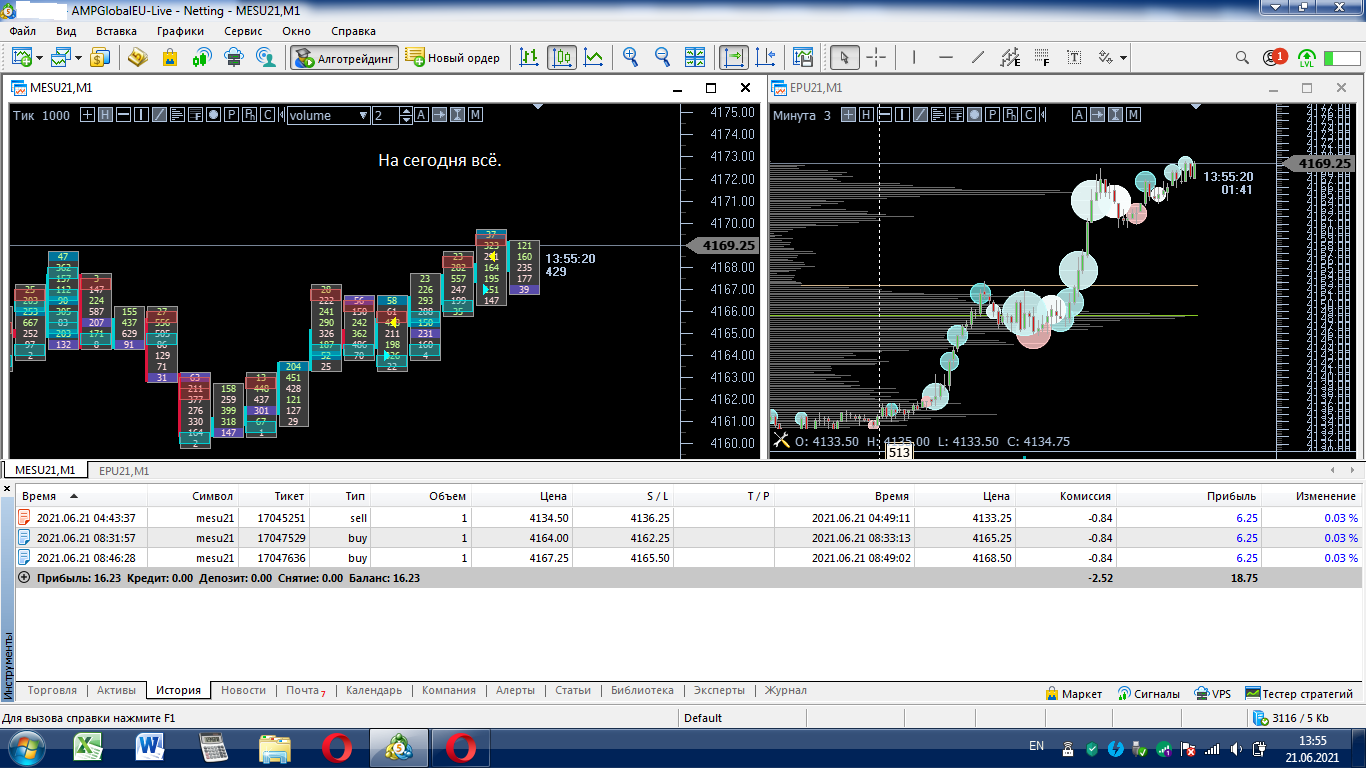Select the Fibonacci retracement tool
The height and width of the screenshot is (768, 1366).
click(x=1042, y=58)
